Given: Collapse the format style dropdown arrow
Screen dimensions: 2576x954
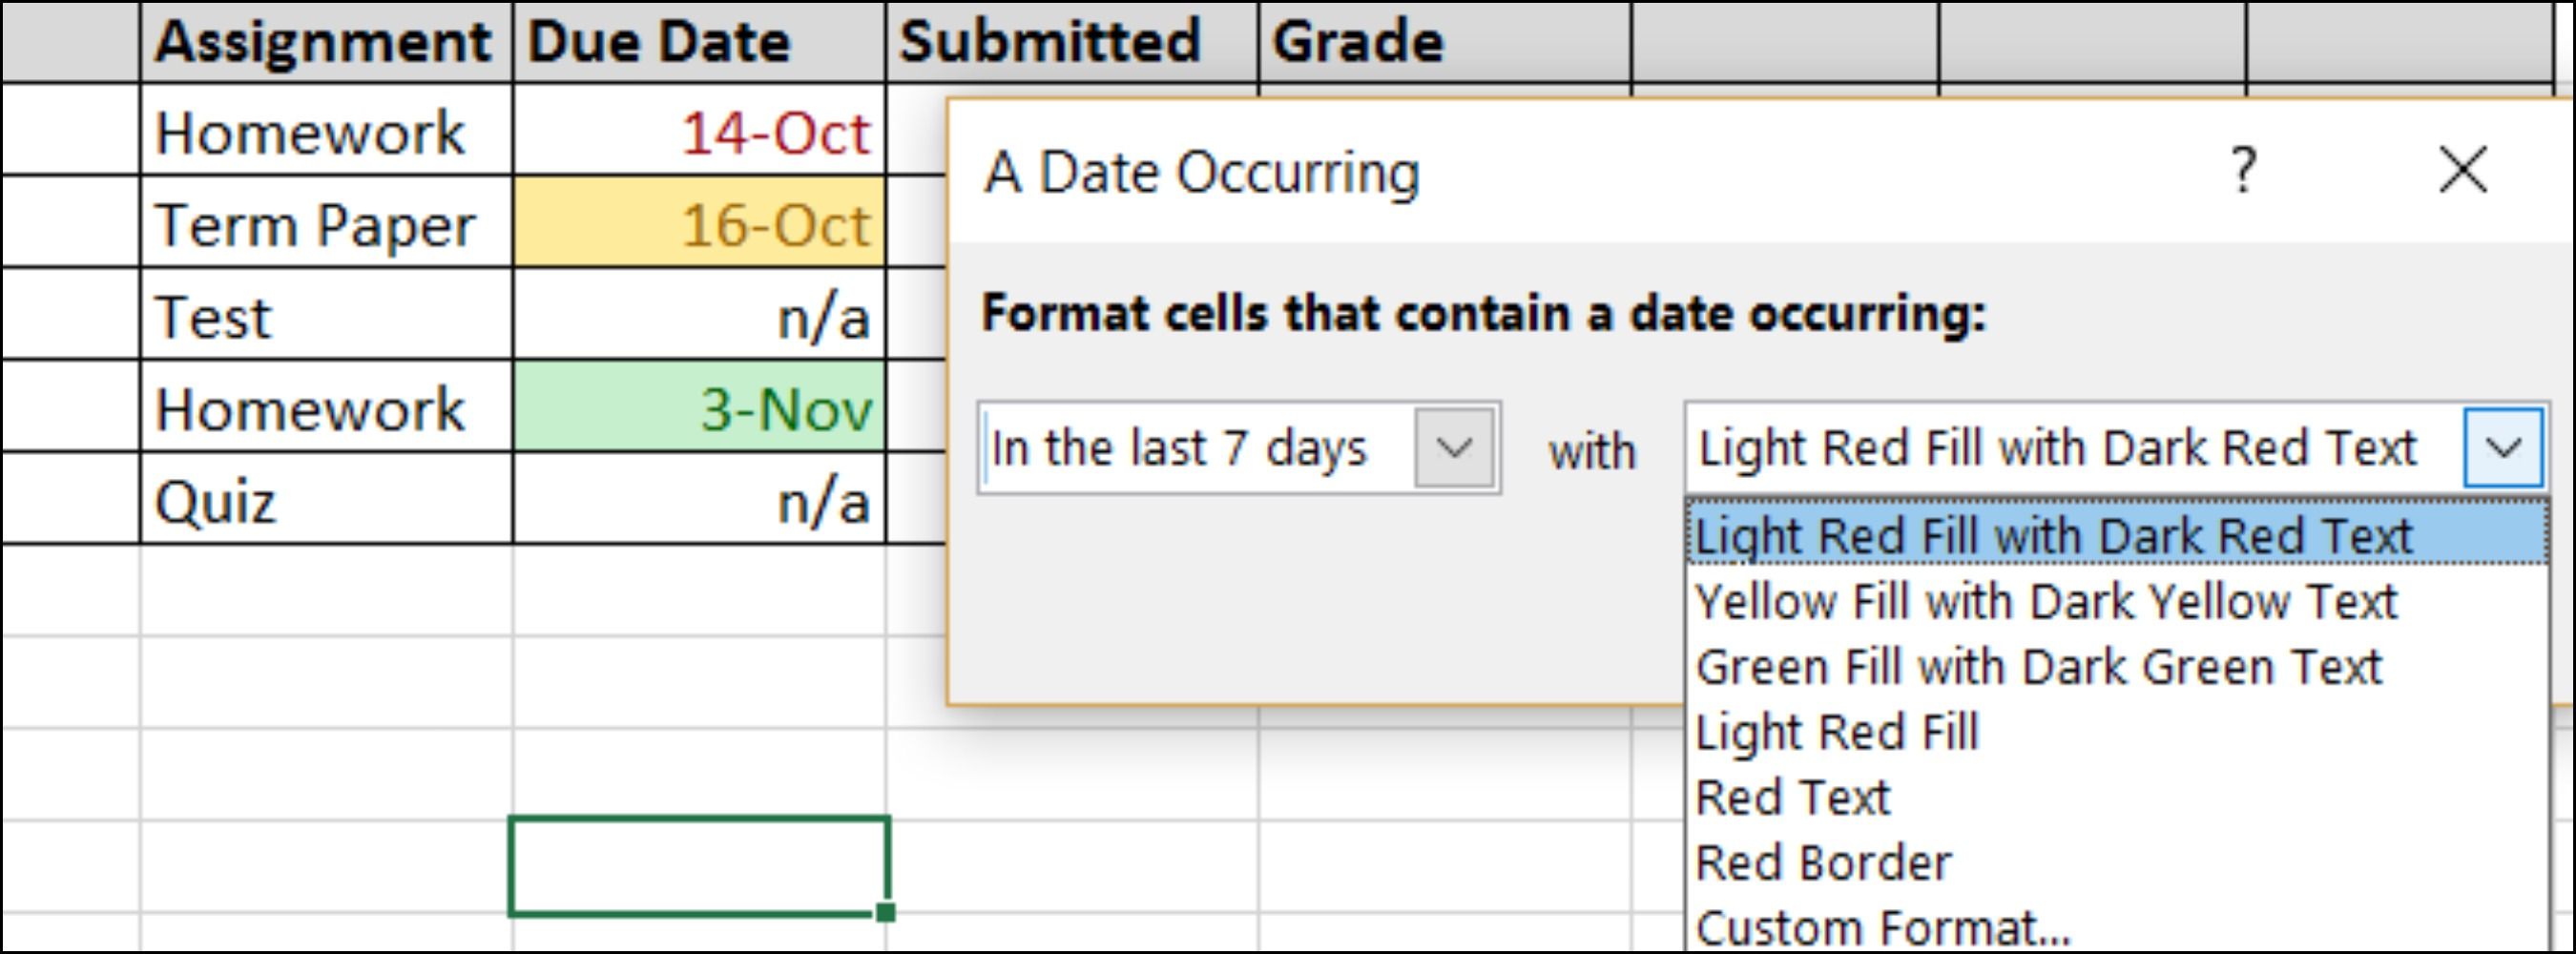Looking at the screenshot, I should click(x=2503, y=448).
